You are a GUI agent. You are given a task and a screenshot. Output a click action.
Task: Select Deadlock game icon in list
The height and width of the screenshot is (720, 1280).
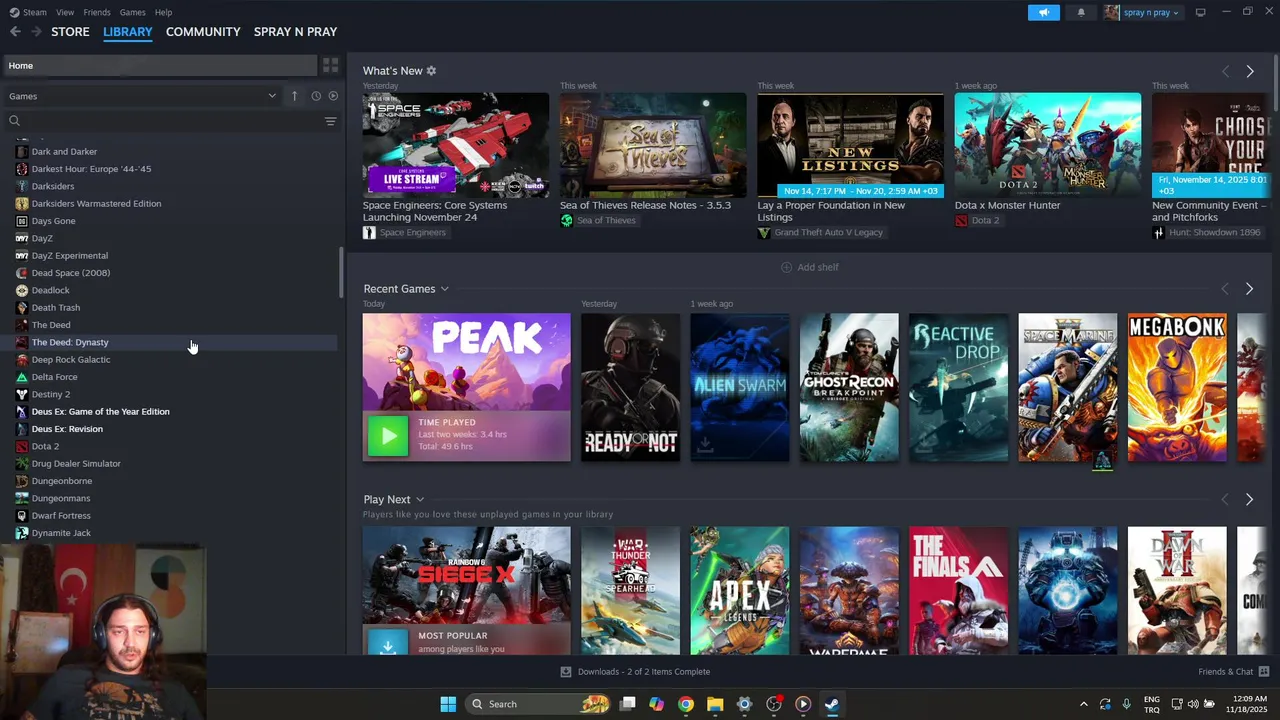(x=22, y=290)
